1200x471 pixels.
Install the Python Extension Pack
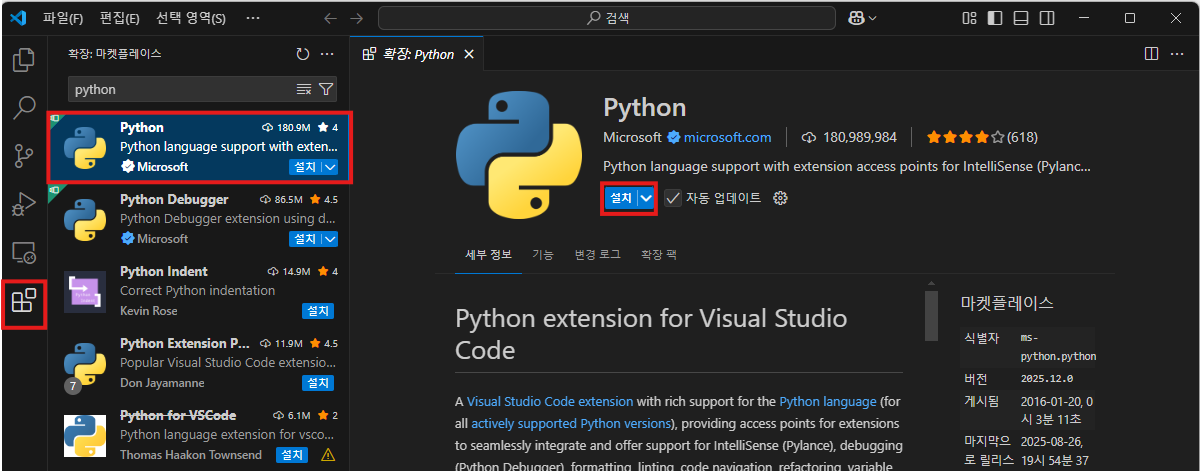(x=318, y=383)
